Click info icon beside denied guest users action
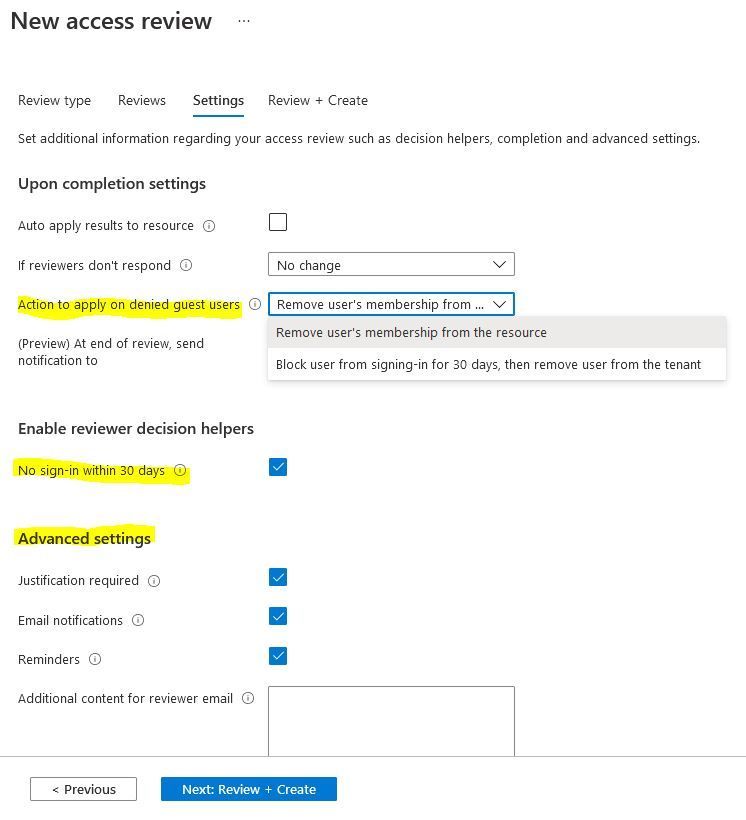Viewport: 746px width, 820px height. [255, 304]
